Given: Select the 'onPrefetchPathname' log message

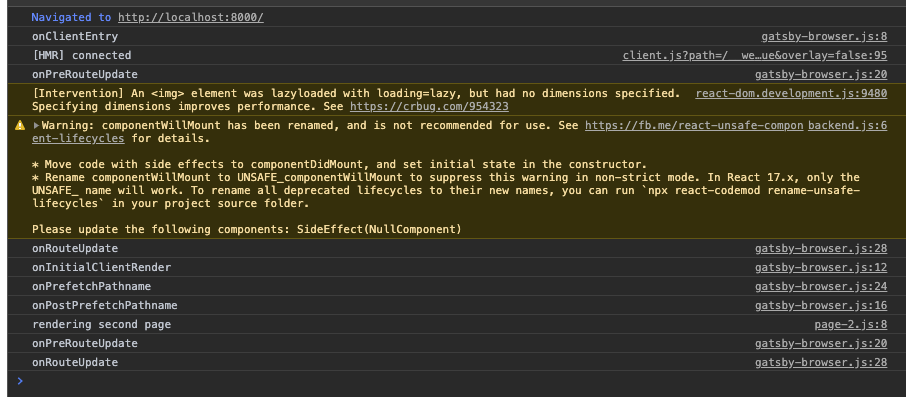Looking at the screenshot, I should 92,287.
